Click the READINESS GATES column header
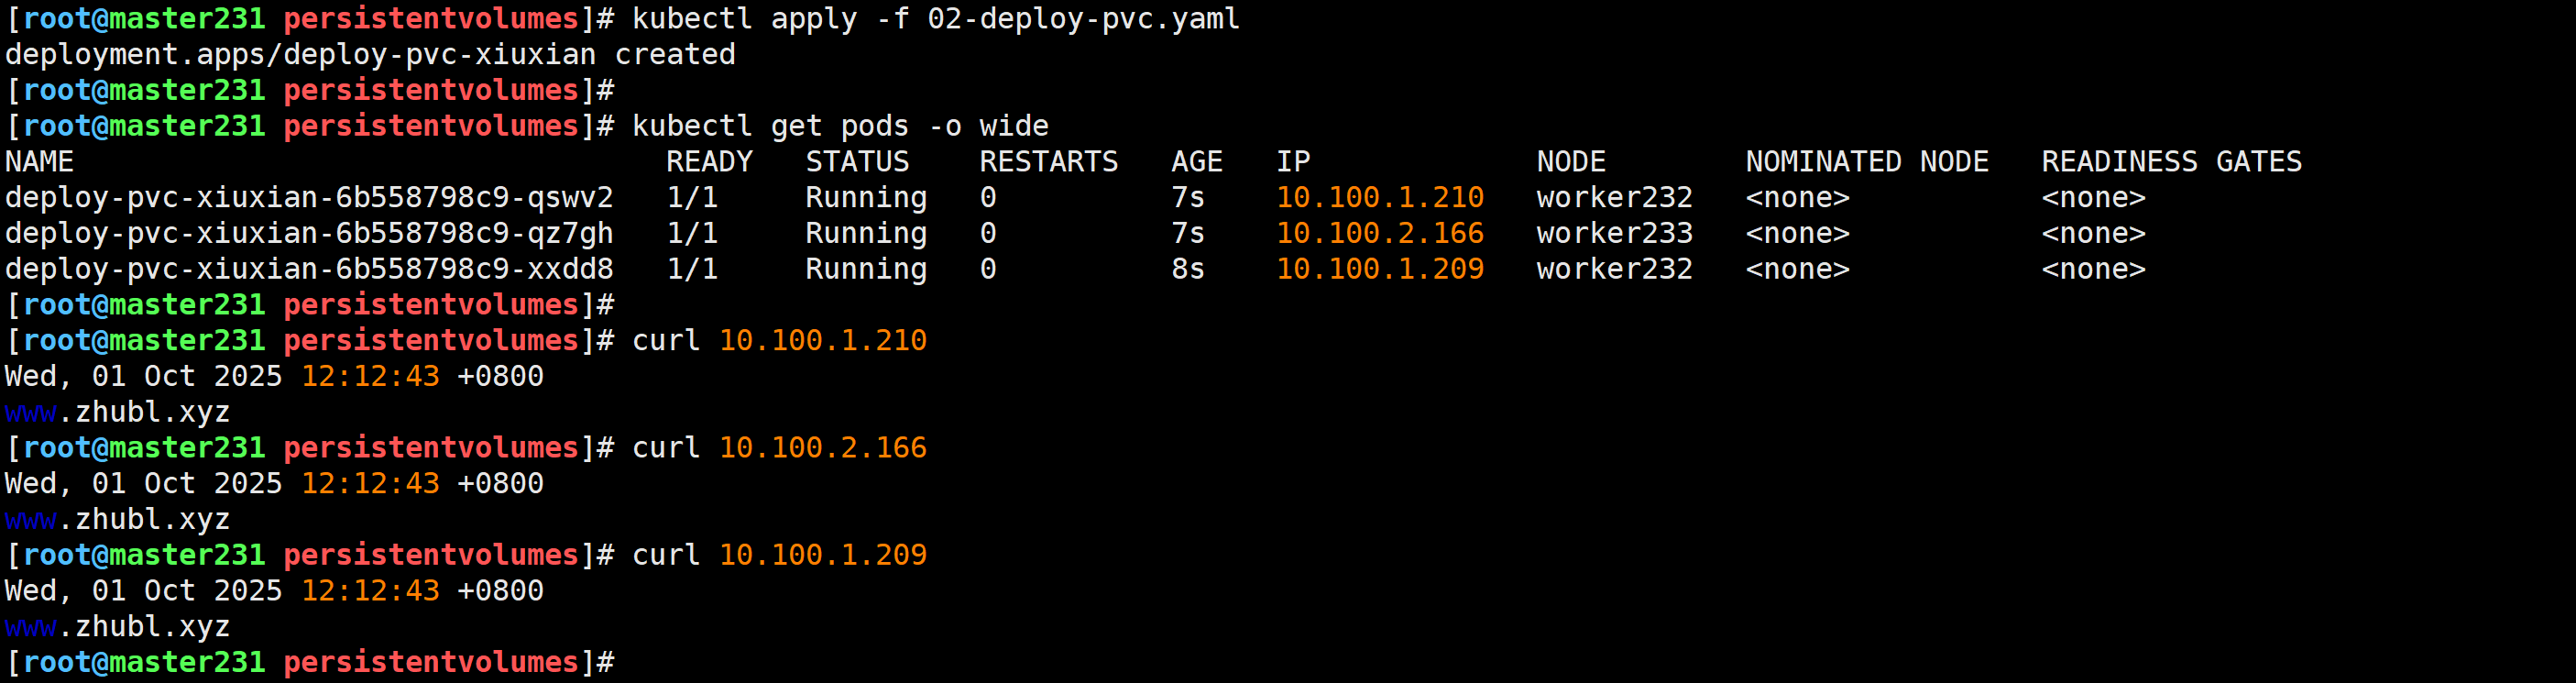 [x=2171, y=162]
